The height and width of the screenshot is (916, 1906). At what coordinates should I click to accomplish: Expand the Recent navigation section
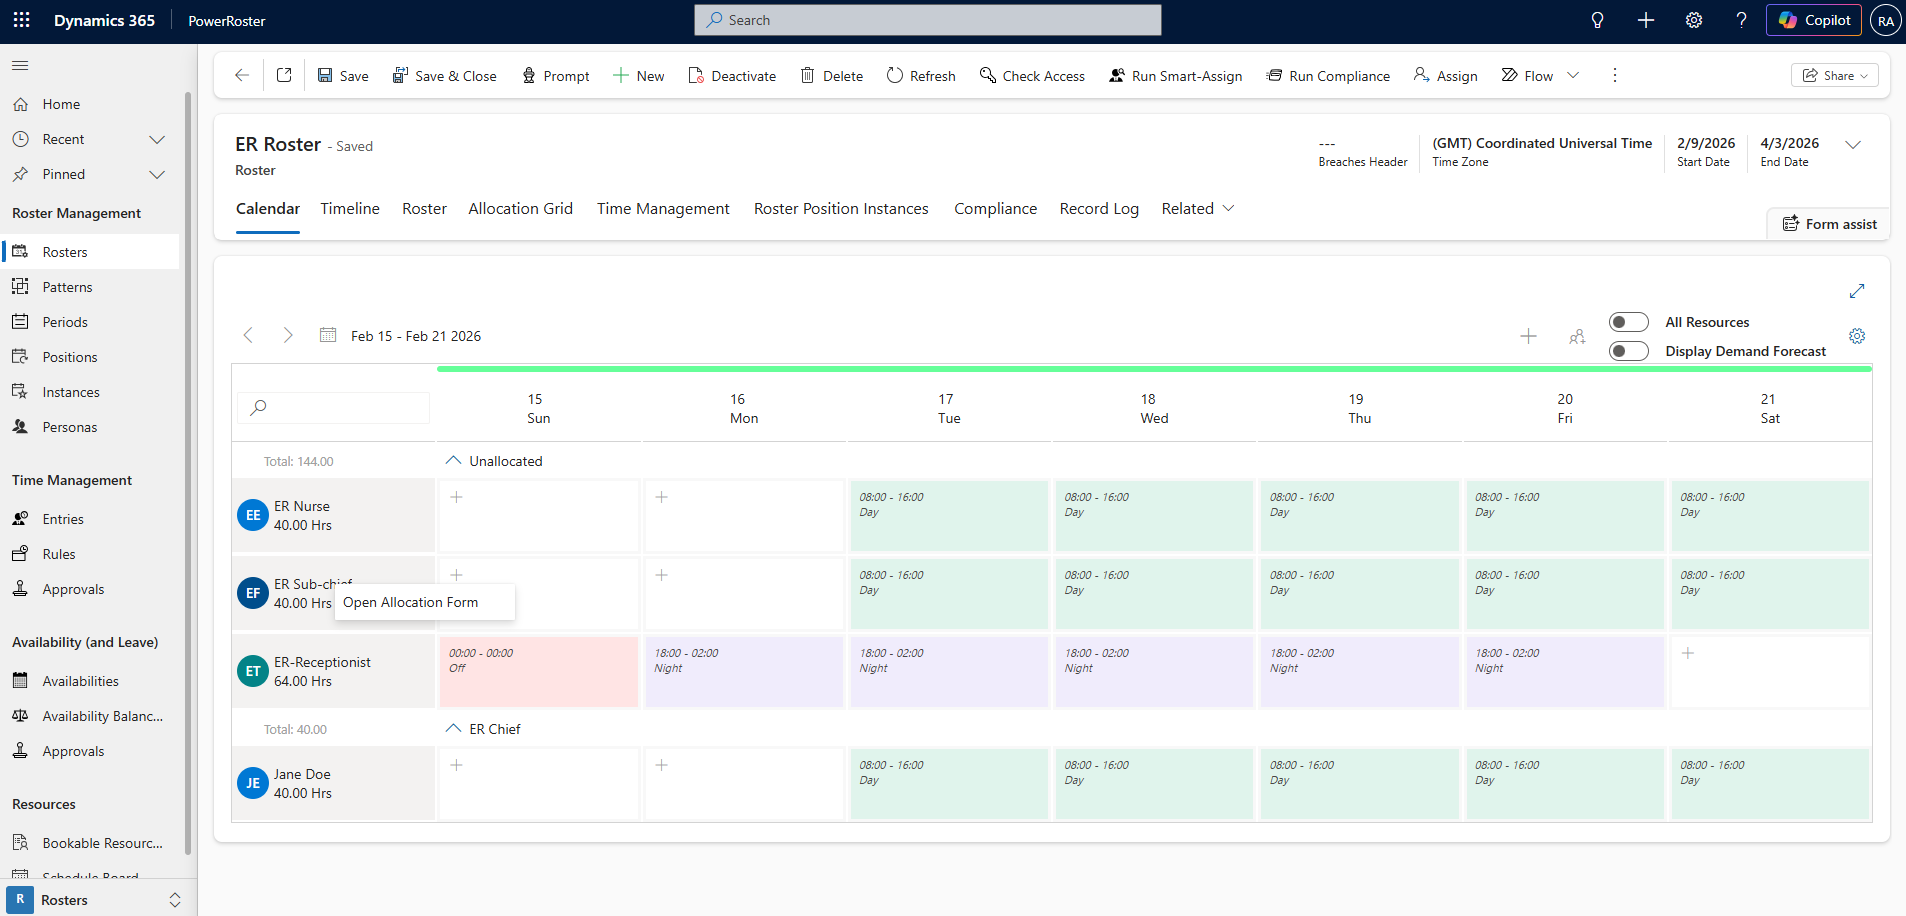pos(157,139)
